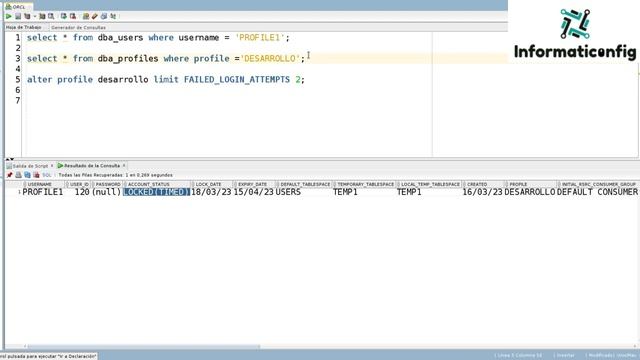Image resolution: width=640 pixels, height=360 pixels.
Task: Click the SQL History icon
Action: pos(104,16)
